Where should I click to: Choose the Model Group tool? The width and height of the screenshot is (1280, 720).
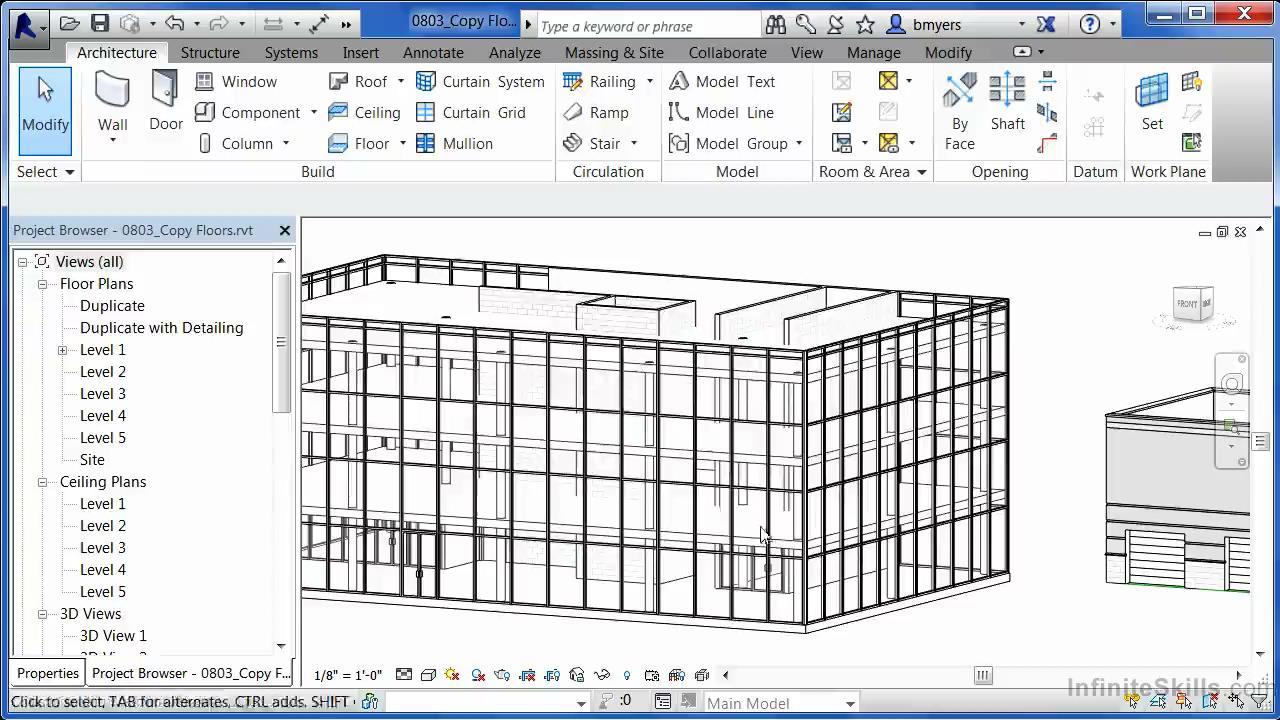click(x=728, y=144)
